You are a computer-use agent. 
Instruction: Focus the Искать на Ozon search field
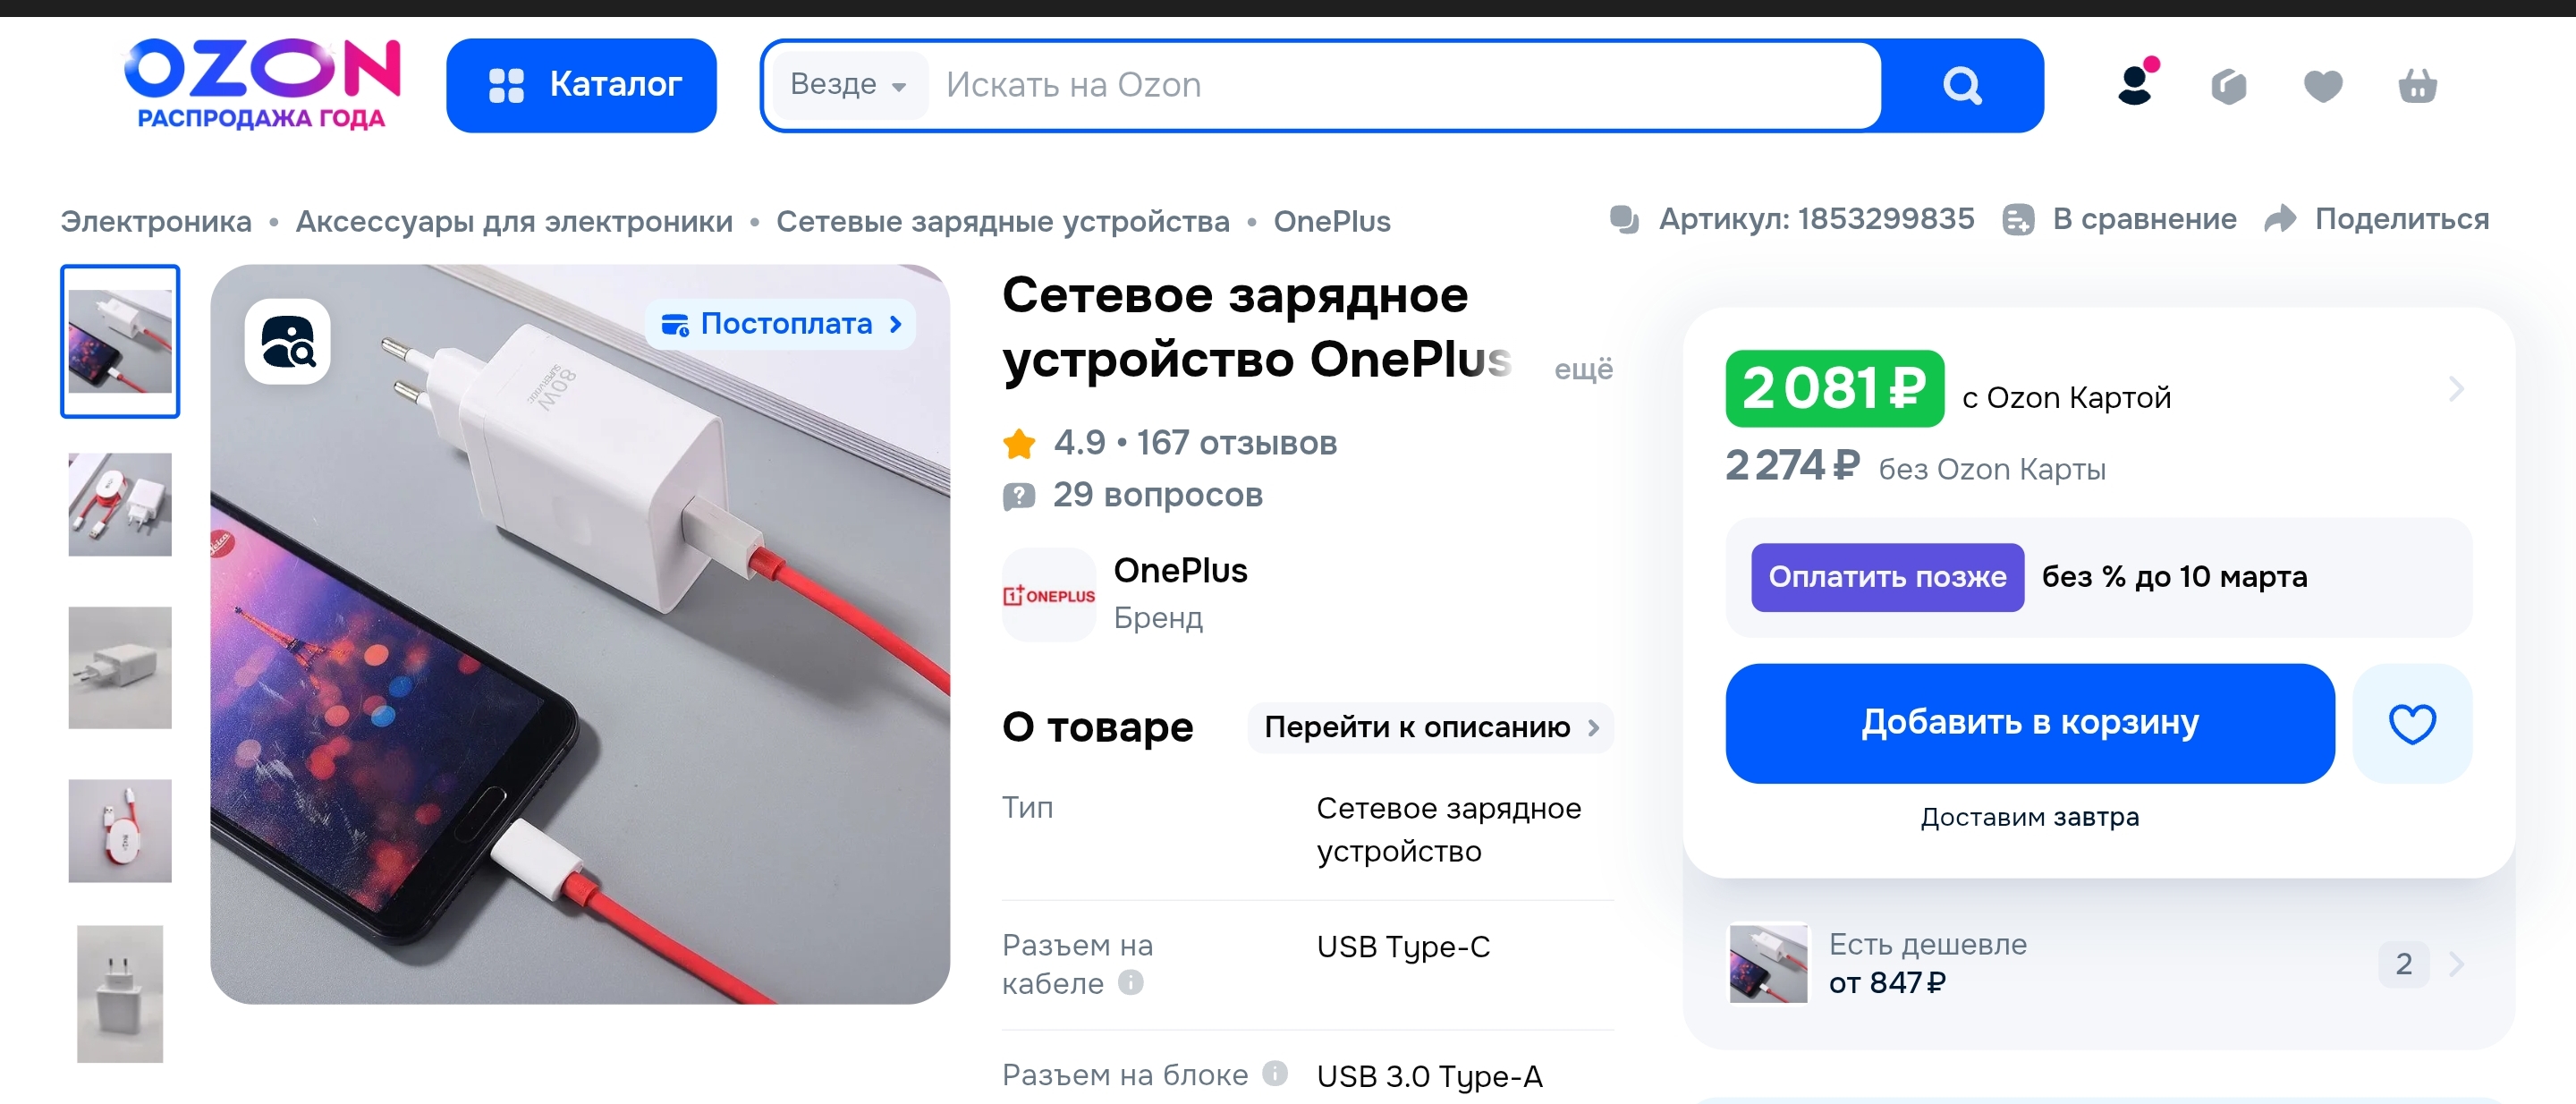(x=1400, y=86)
